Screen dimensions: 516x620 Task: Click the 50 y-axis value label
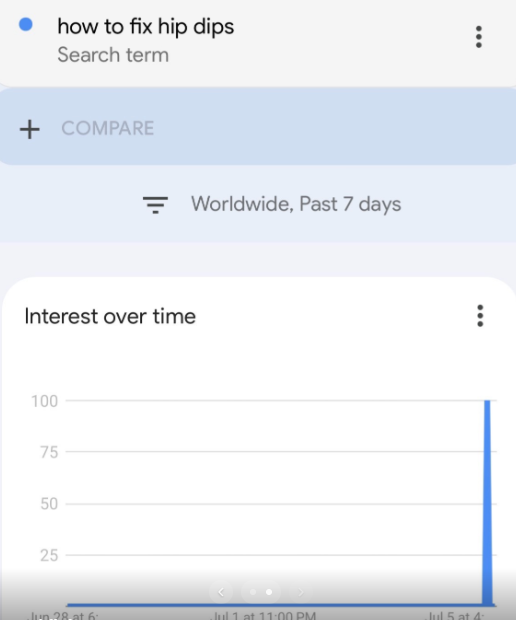point(49,504)
